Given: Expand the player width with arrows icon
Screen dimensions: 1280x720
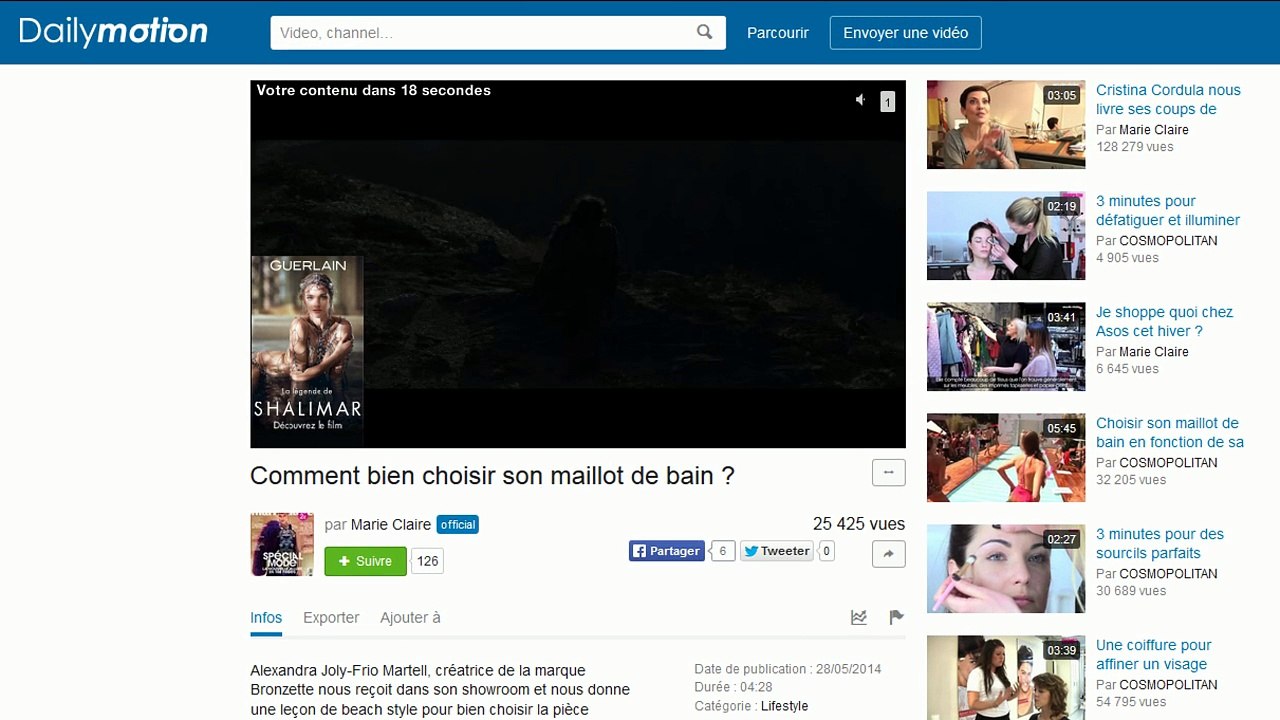Looking at the screenshot, I should 888,472.
